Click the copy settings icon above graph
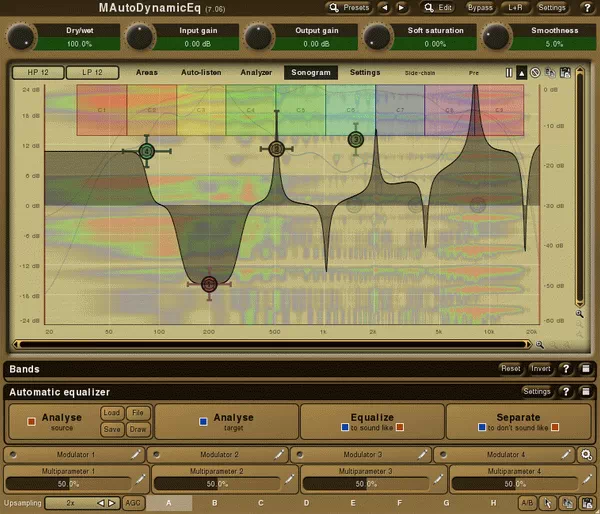 [549, 73]
